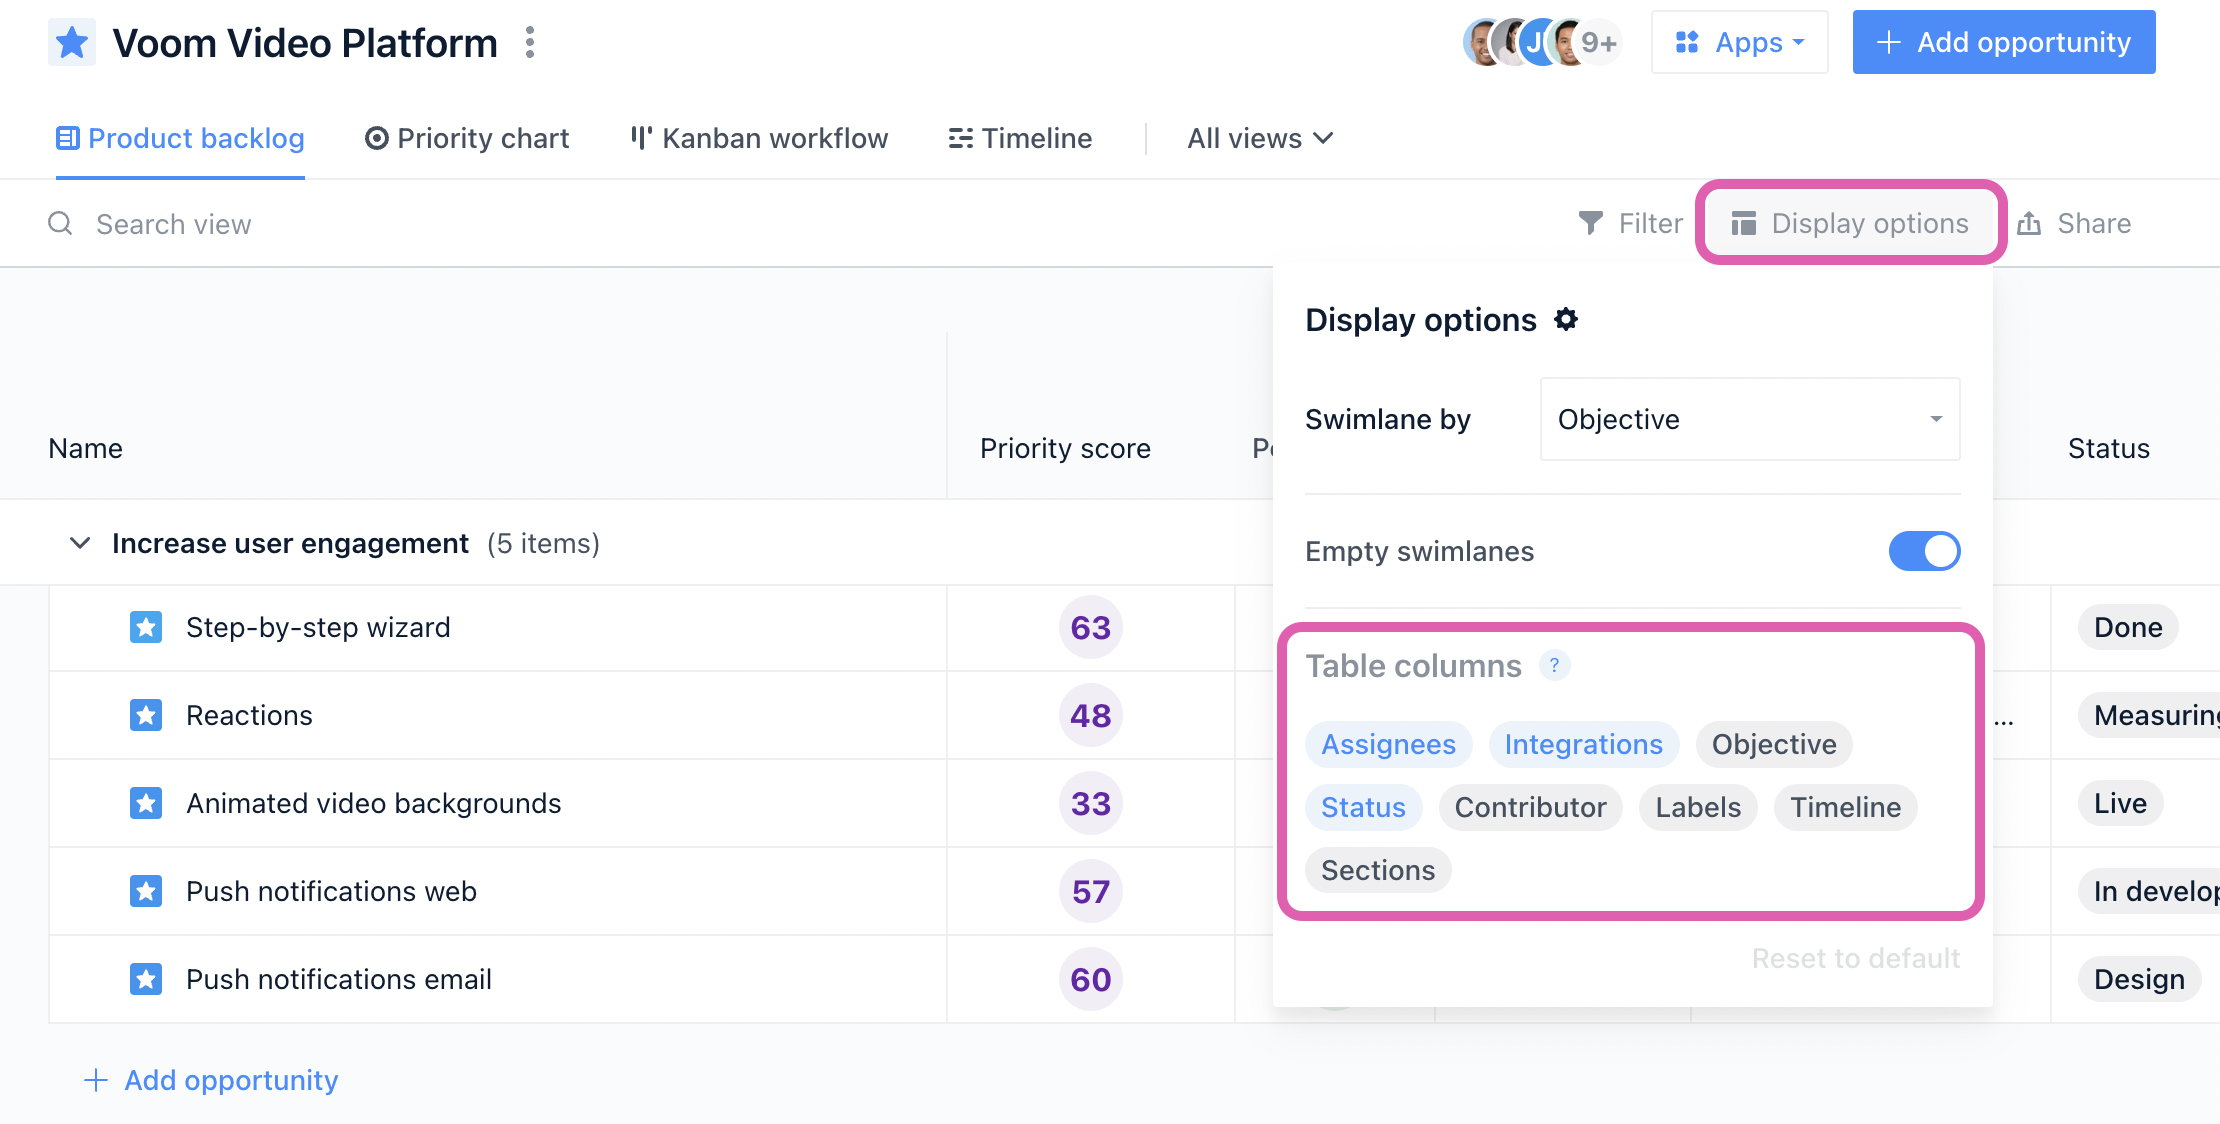Click the Measuring status pill
This screenshot has height=1124, width=2220.
point(2149,715)
